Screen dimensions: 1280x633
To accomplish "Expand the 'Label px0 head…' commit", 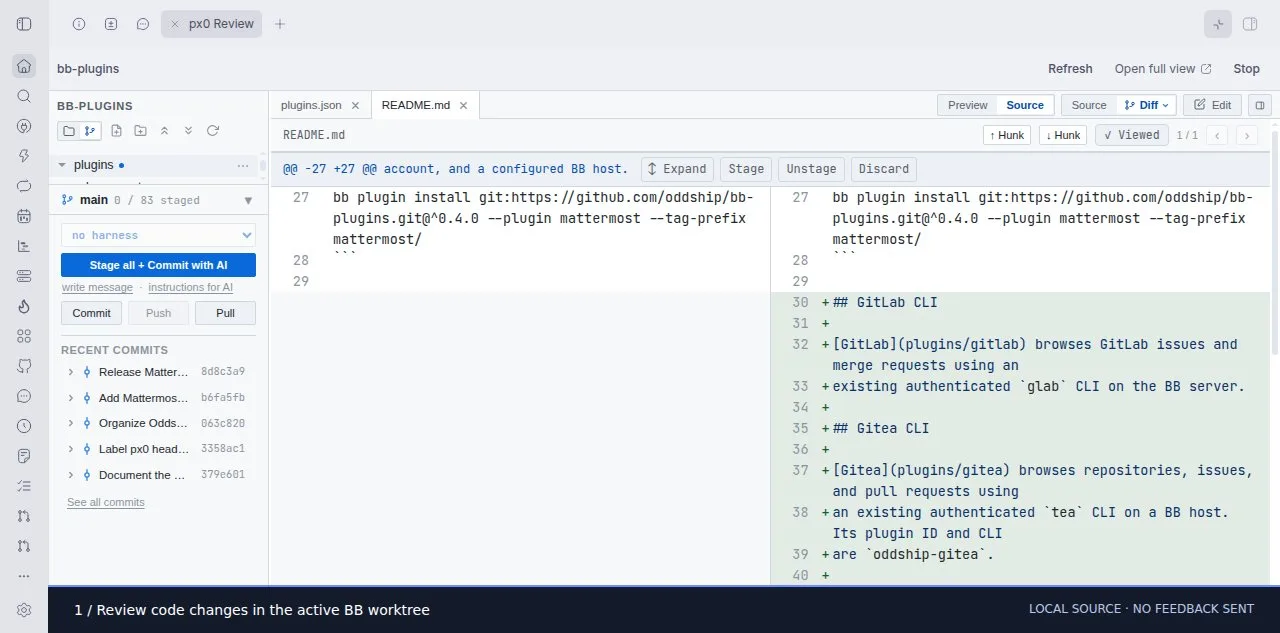I will coord(70,449).
